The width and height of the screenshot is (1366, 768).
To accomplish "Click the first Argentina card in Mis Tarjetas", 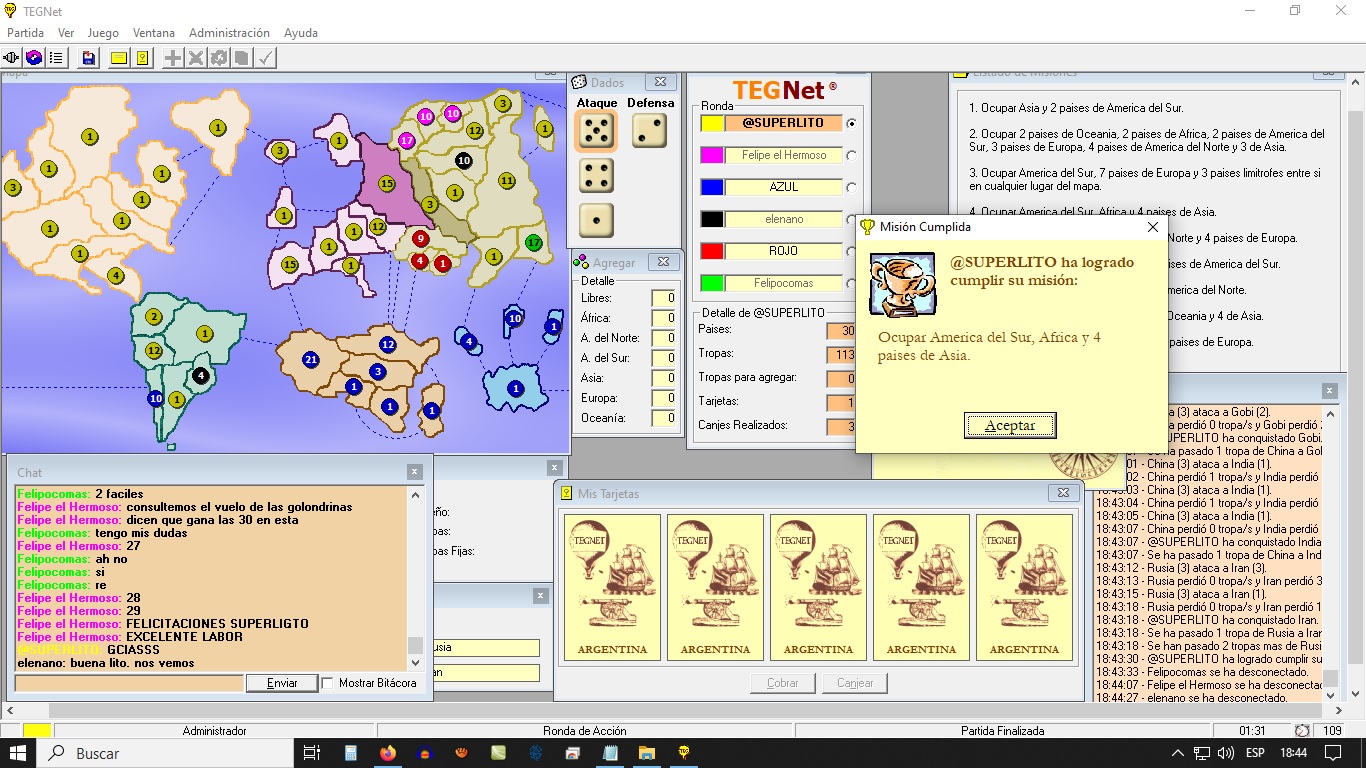I will 612,587.
